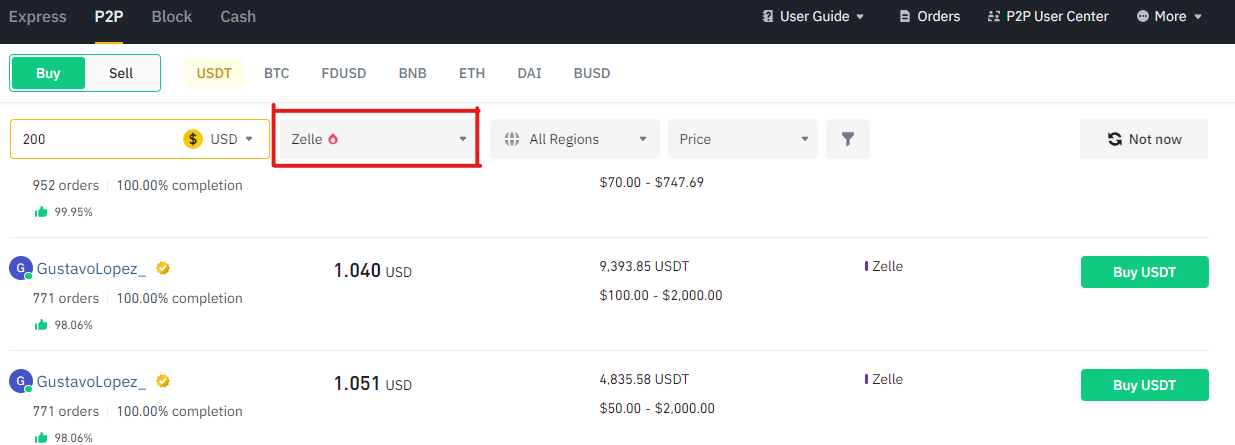Switch to the Express tab

point(38,17)
